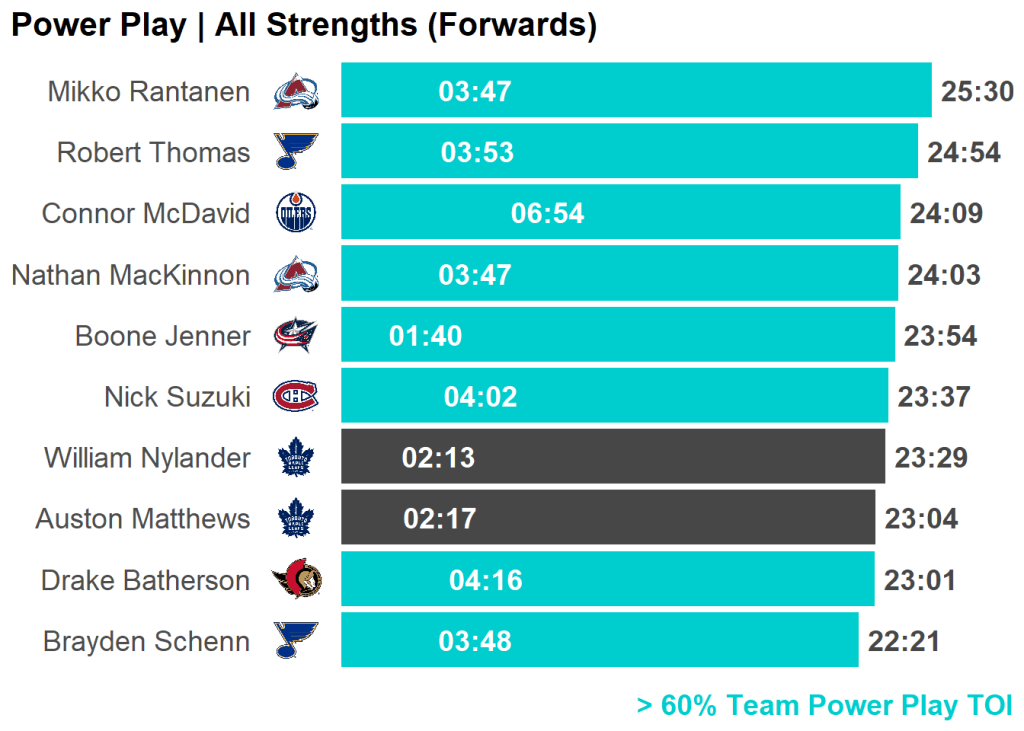1024x731 pixels.
Task: Click the Blues logo beside Brayden Schenn
Action: (296, 640)
